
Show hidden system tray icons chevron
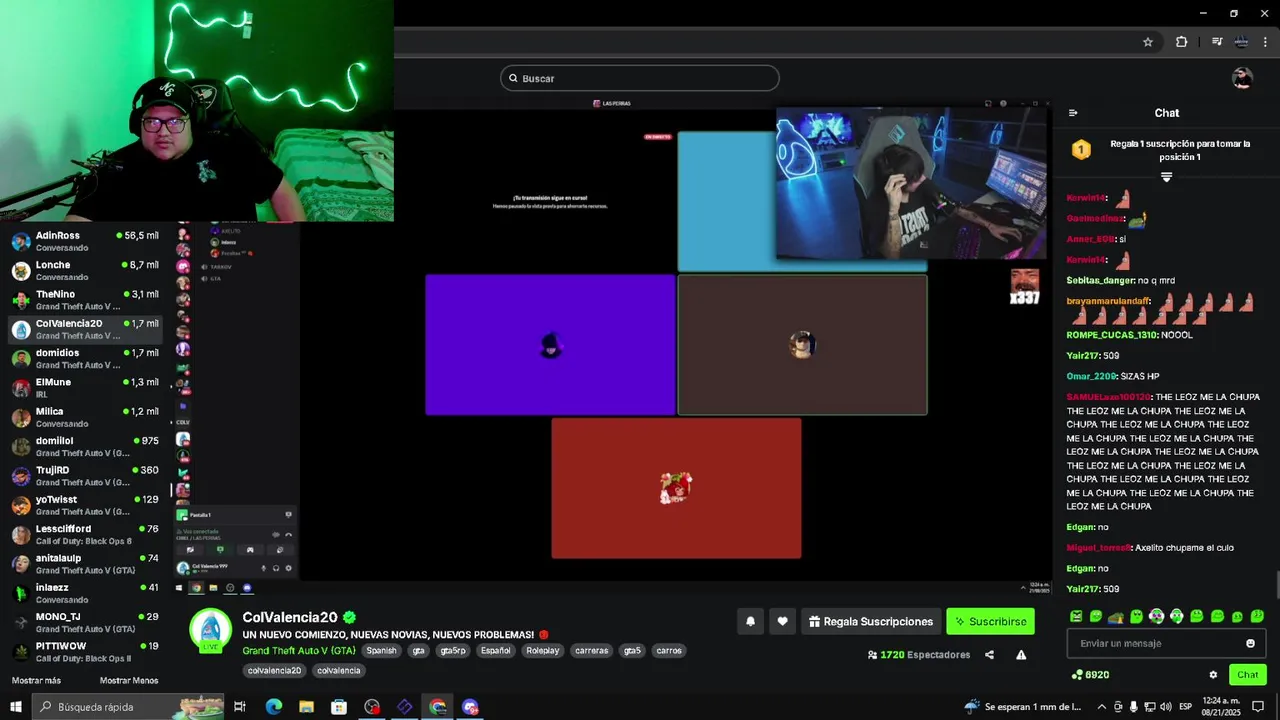coord(1101,707)
